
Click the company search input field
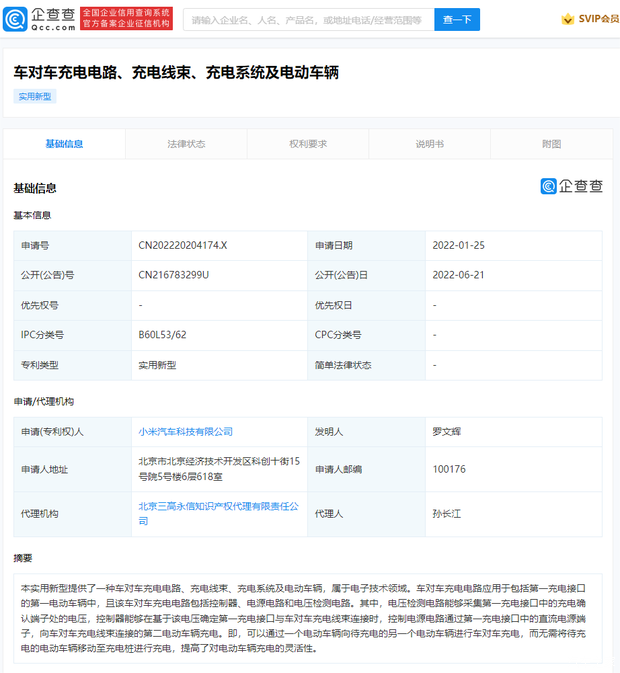point(308,19)
